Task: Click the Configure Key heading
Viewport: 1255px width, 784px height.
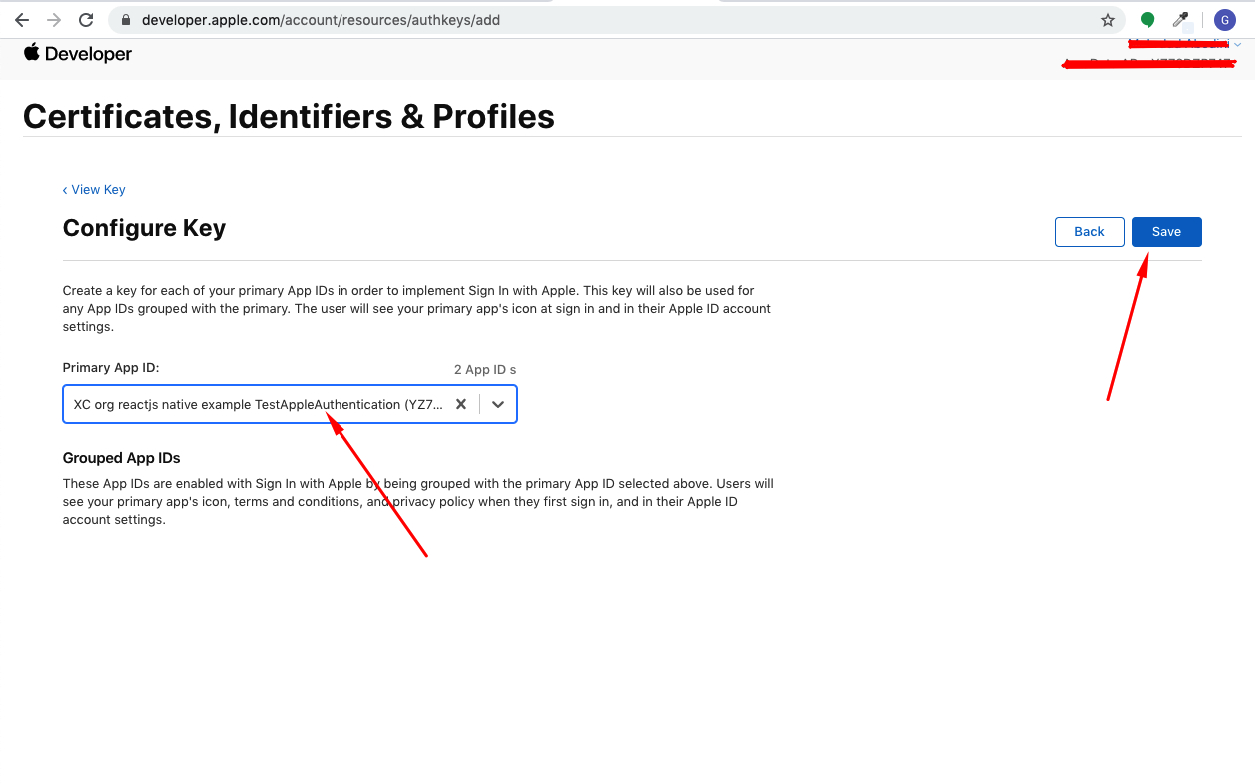Action: pos(144,228)
